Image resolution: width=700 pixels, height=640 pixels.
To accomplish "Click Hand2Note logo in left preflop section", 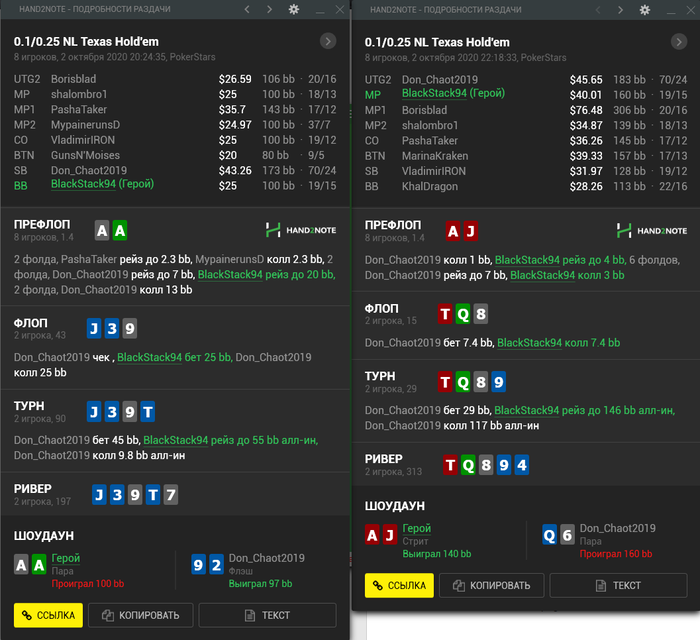I will pyautogui.click(x=301, y=230).
